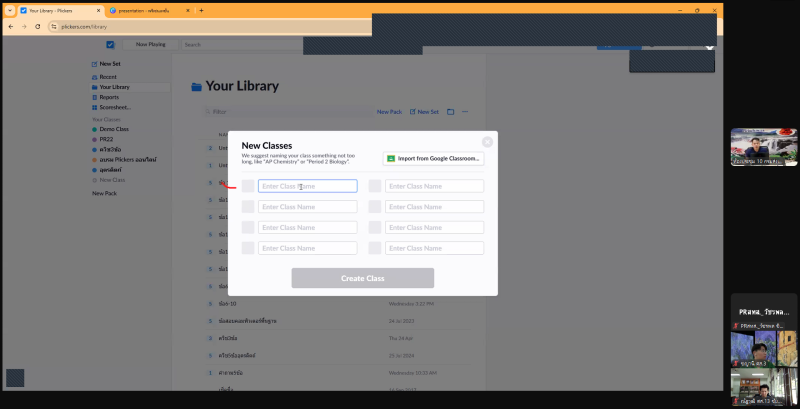Screen dimensions: 800x409
Task: Open the ข้อ6-10 set row
Action: click(x=339, y=304)
